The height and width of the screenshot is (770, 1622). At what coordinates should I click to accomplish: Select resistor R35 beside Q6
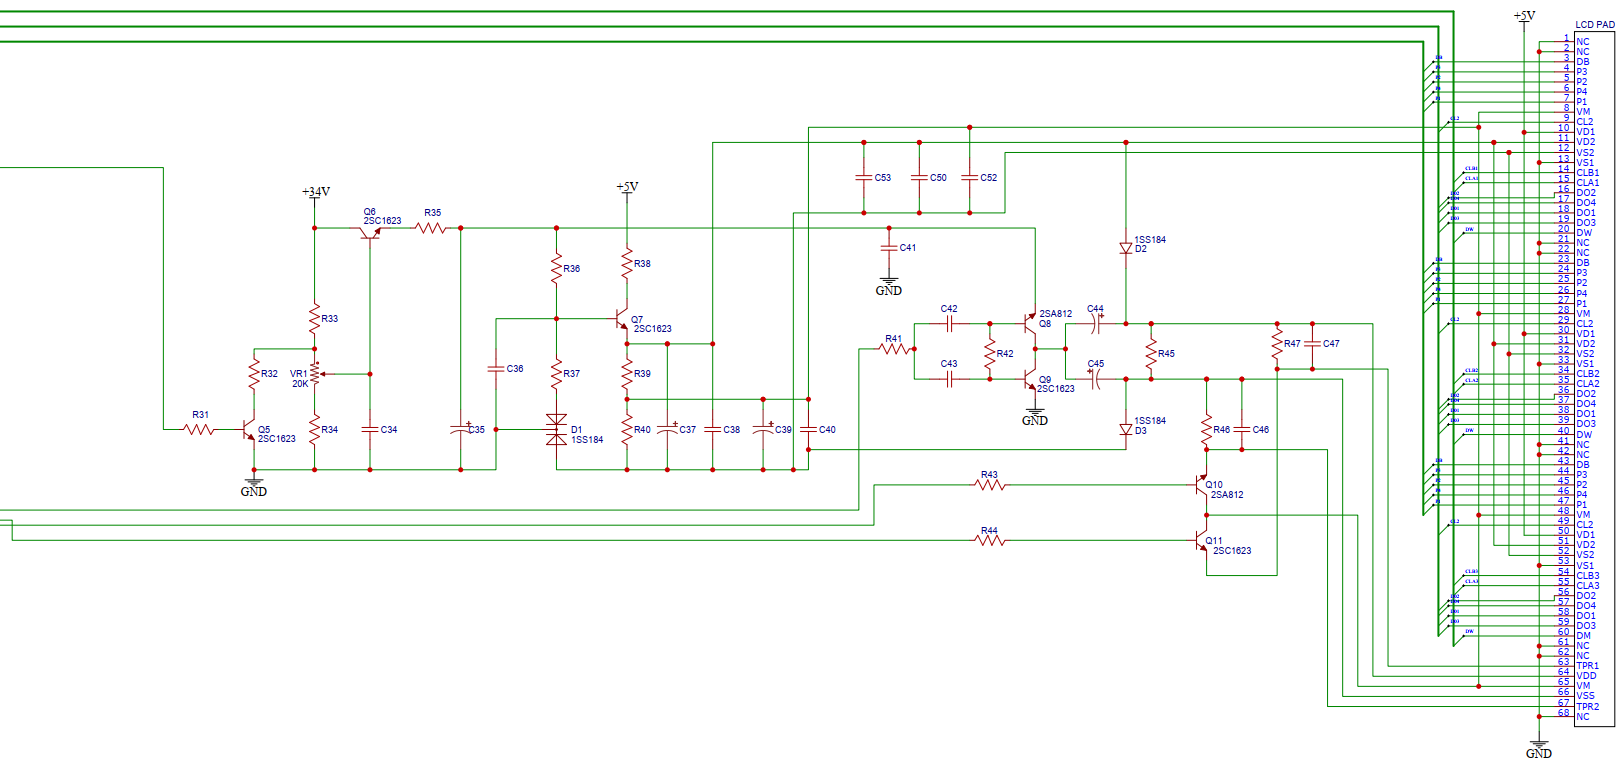coord(431,228)
